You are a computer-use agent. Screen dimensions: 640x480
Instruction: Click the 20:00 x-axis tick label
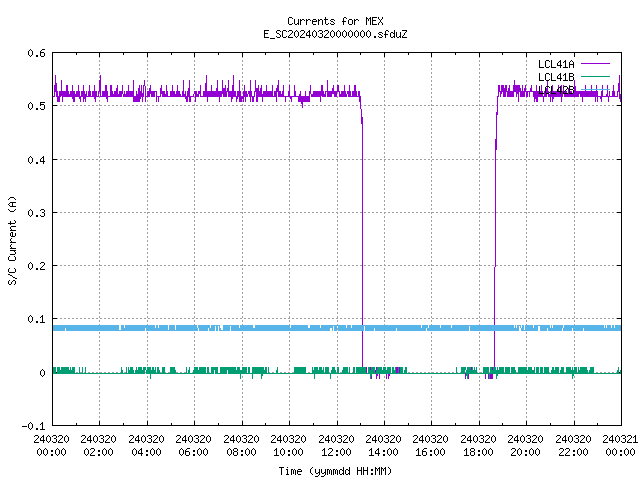(x=526, y=452)
